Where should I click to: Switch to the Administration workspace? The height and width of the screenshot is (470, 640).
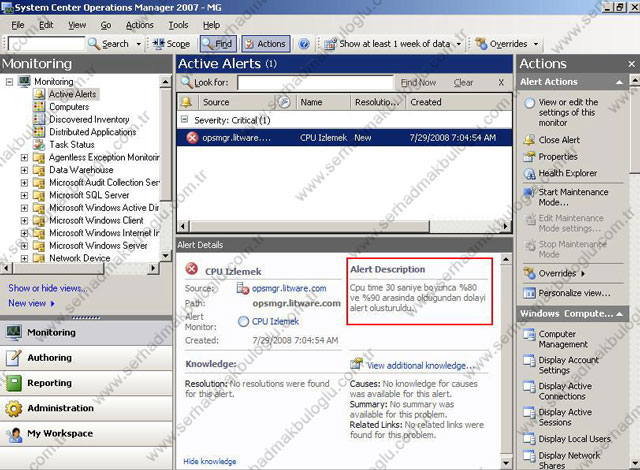(x=86, y=408)
